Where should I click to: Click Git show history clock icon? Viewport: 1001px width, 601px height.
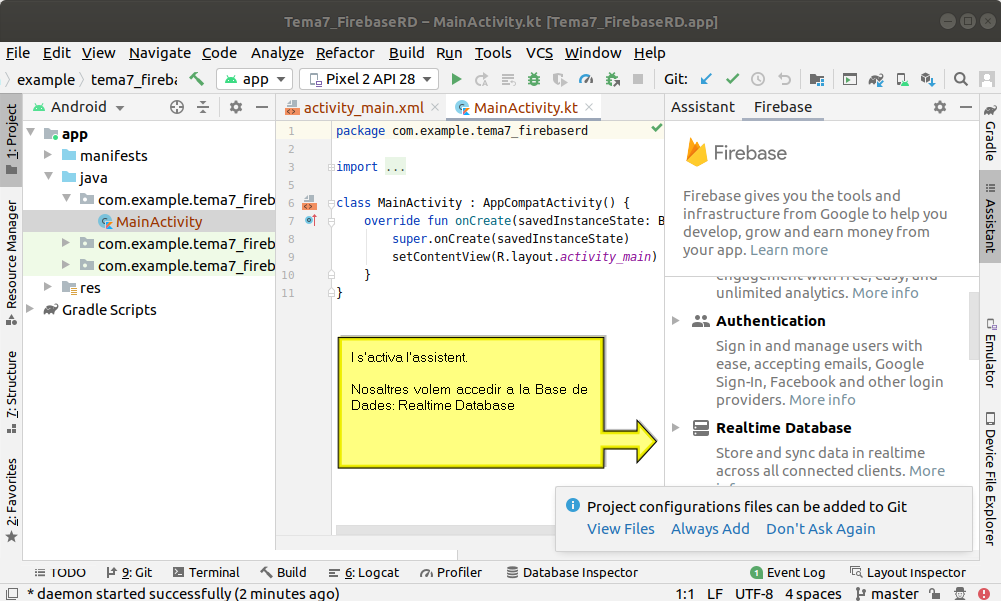(x=758, y=79)
